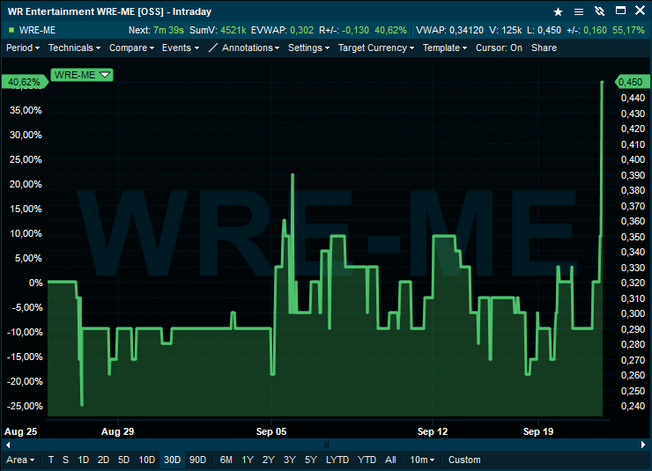Open the Technicals dropdown
652x471 pixels.
74,48
